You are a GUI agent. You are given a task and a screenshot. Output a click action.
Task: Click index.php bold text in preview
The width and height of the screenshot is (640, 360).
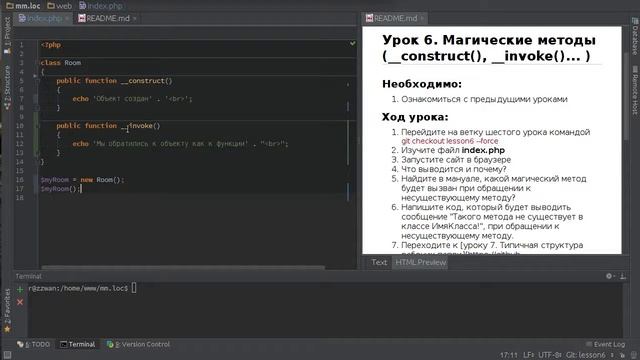[x=483, y=150]
